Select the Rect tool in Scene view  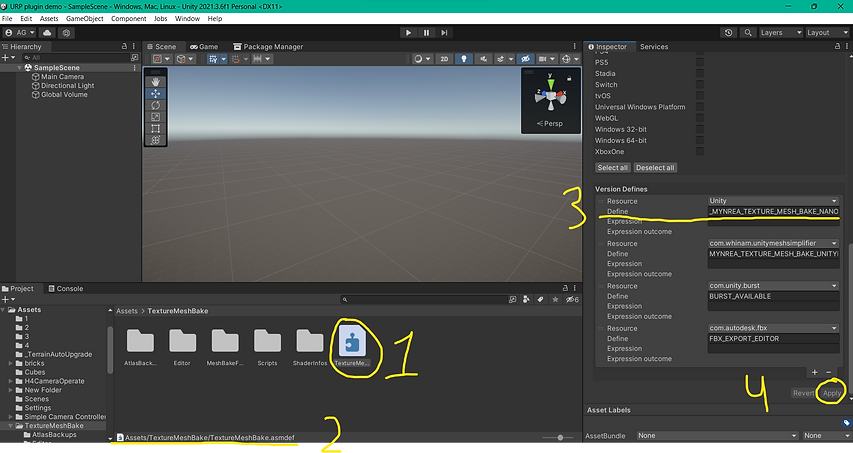(x=156, y=128)
